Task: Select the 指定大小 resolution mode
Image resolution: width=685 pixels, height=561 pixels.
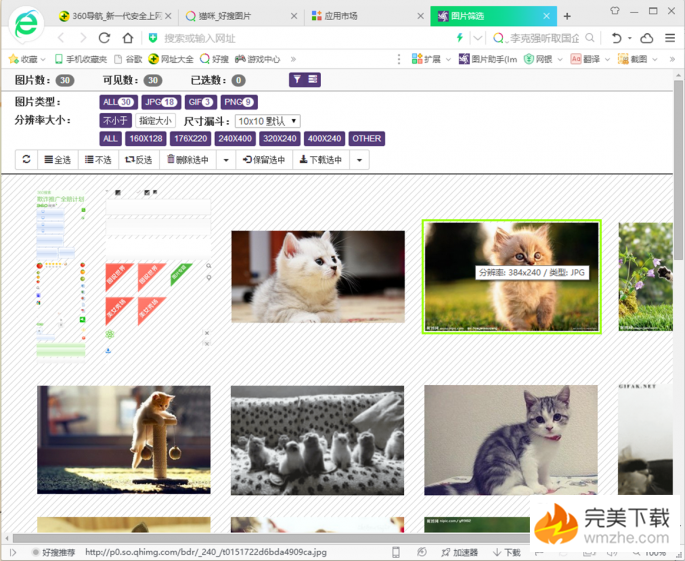Action: click(x=155, y=120)
